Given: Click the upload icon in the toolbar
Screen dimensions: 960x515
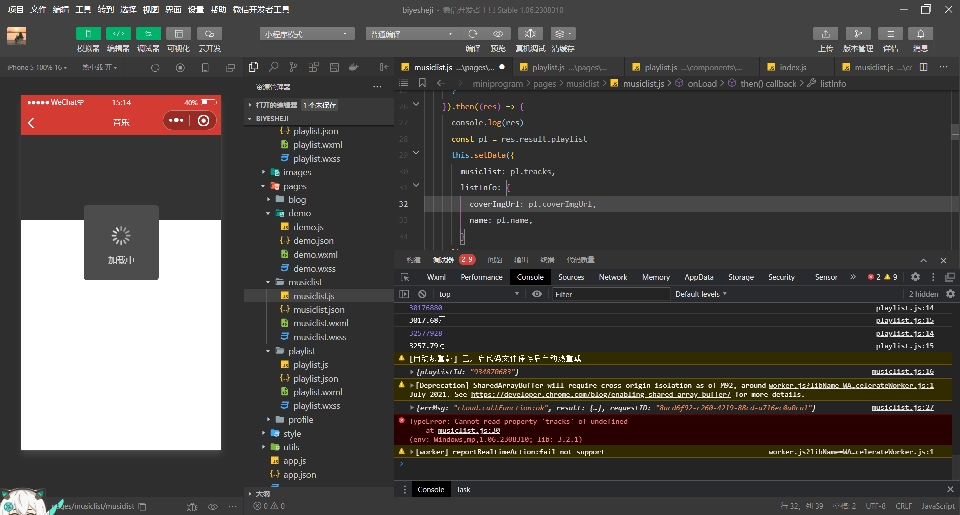Looking at the screenshot, I should click(x=825, y=34).
